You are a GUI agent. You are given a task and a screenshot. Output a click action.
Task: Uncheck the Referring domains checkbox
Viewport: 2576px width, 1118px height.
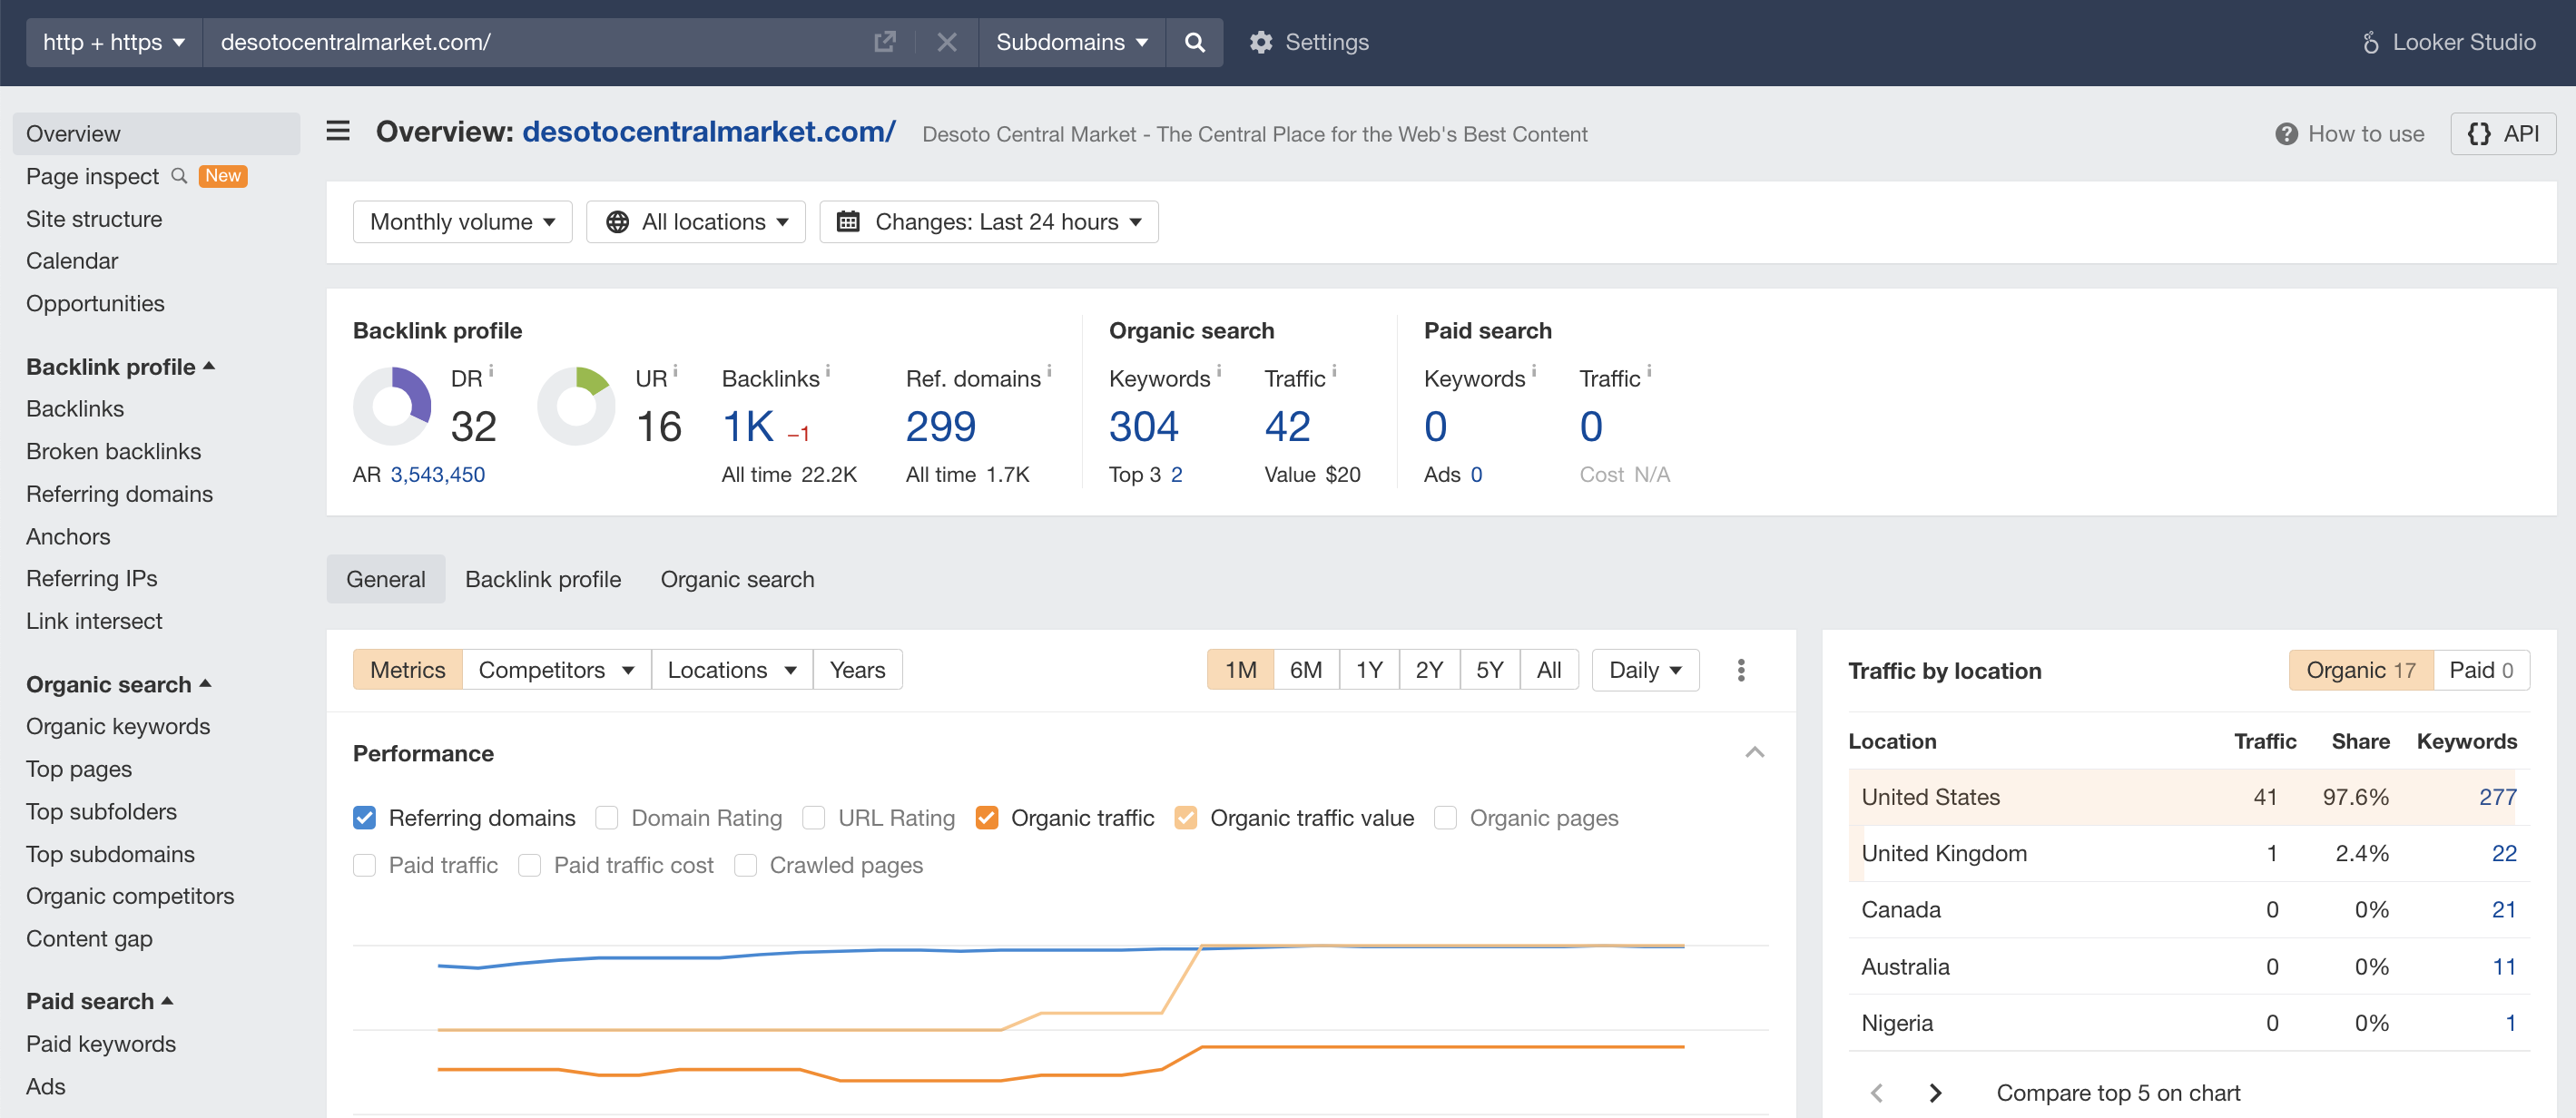coord(365,818)
